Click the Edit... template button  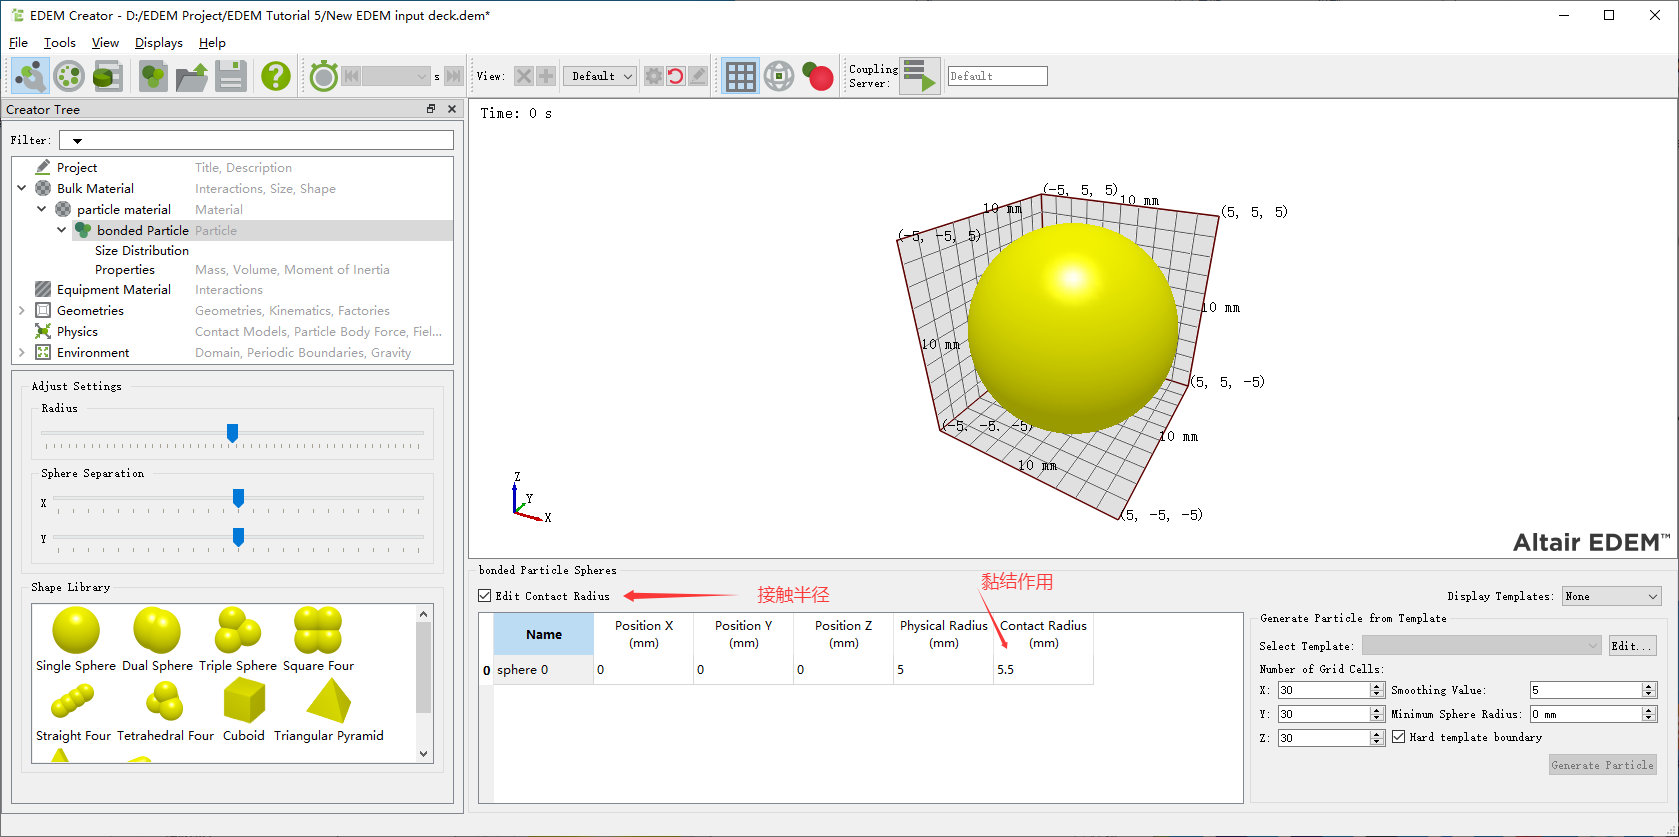click(1632, 646)
